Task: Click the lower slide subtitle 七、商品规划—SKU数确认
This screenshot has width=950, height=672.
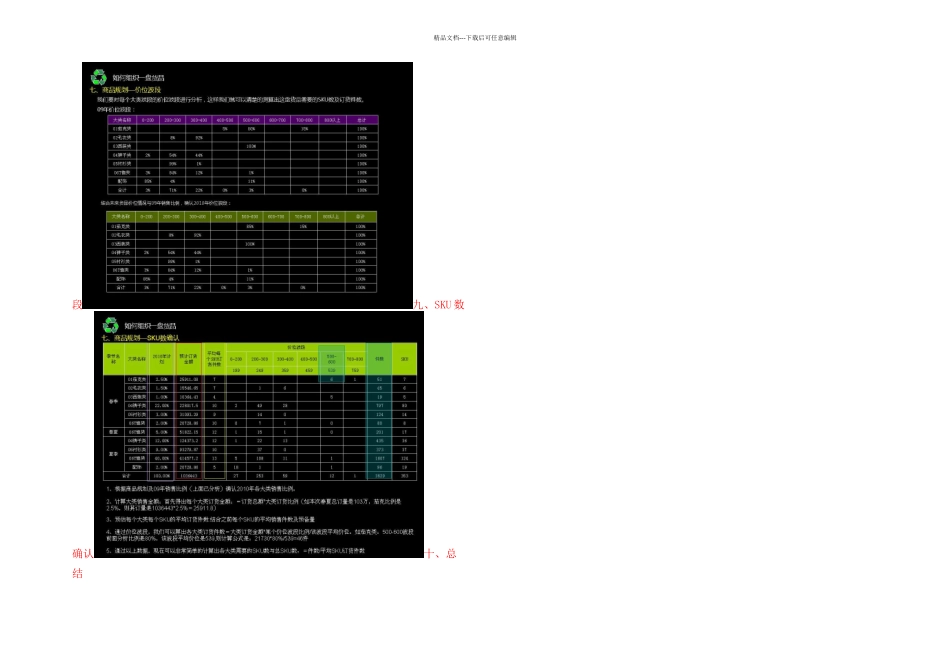Action: coord(141,338)
